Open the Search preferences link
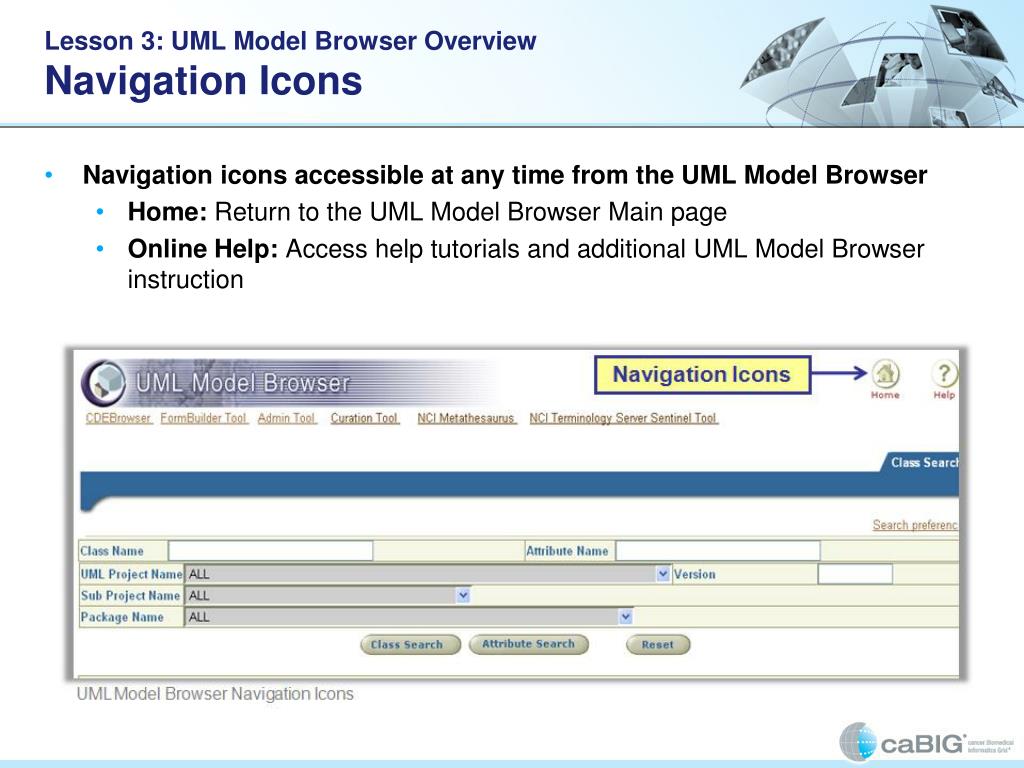This screenshot has width=1024, height=768. [915, 525]
